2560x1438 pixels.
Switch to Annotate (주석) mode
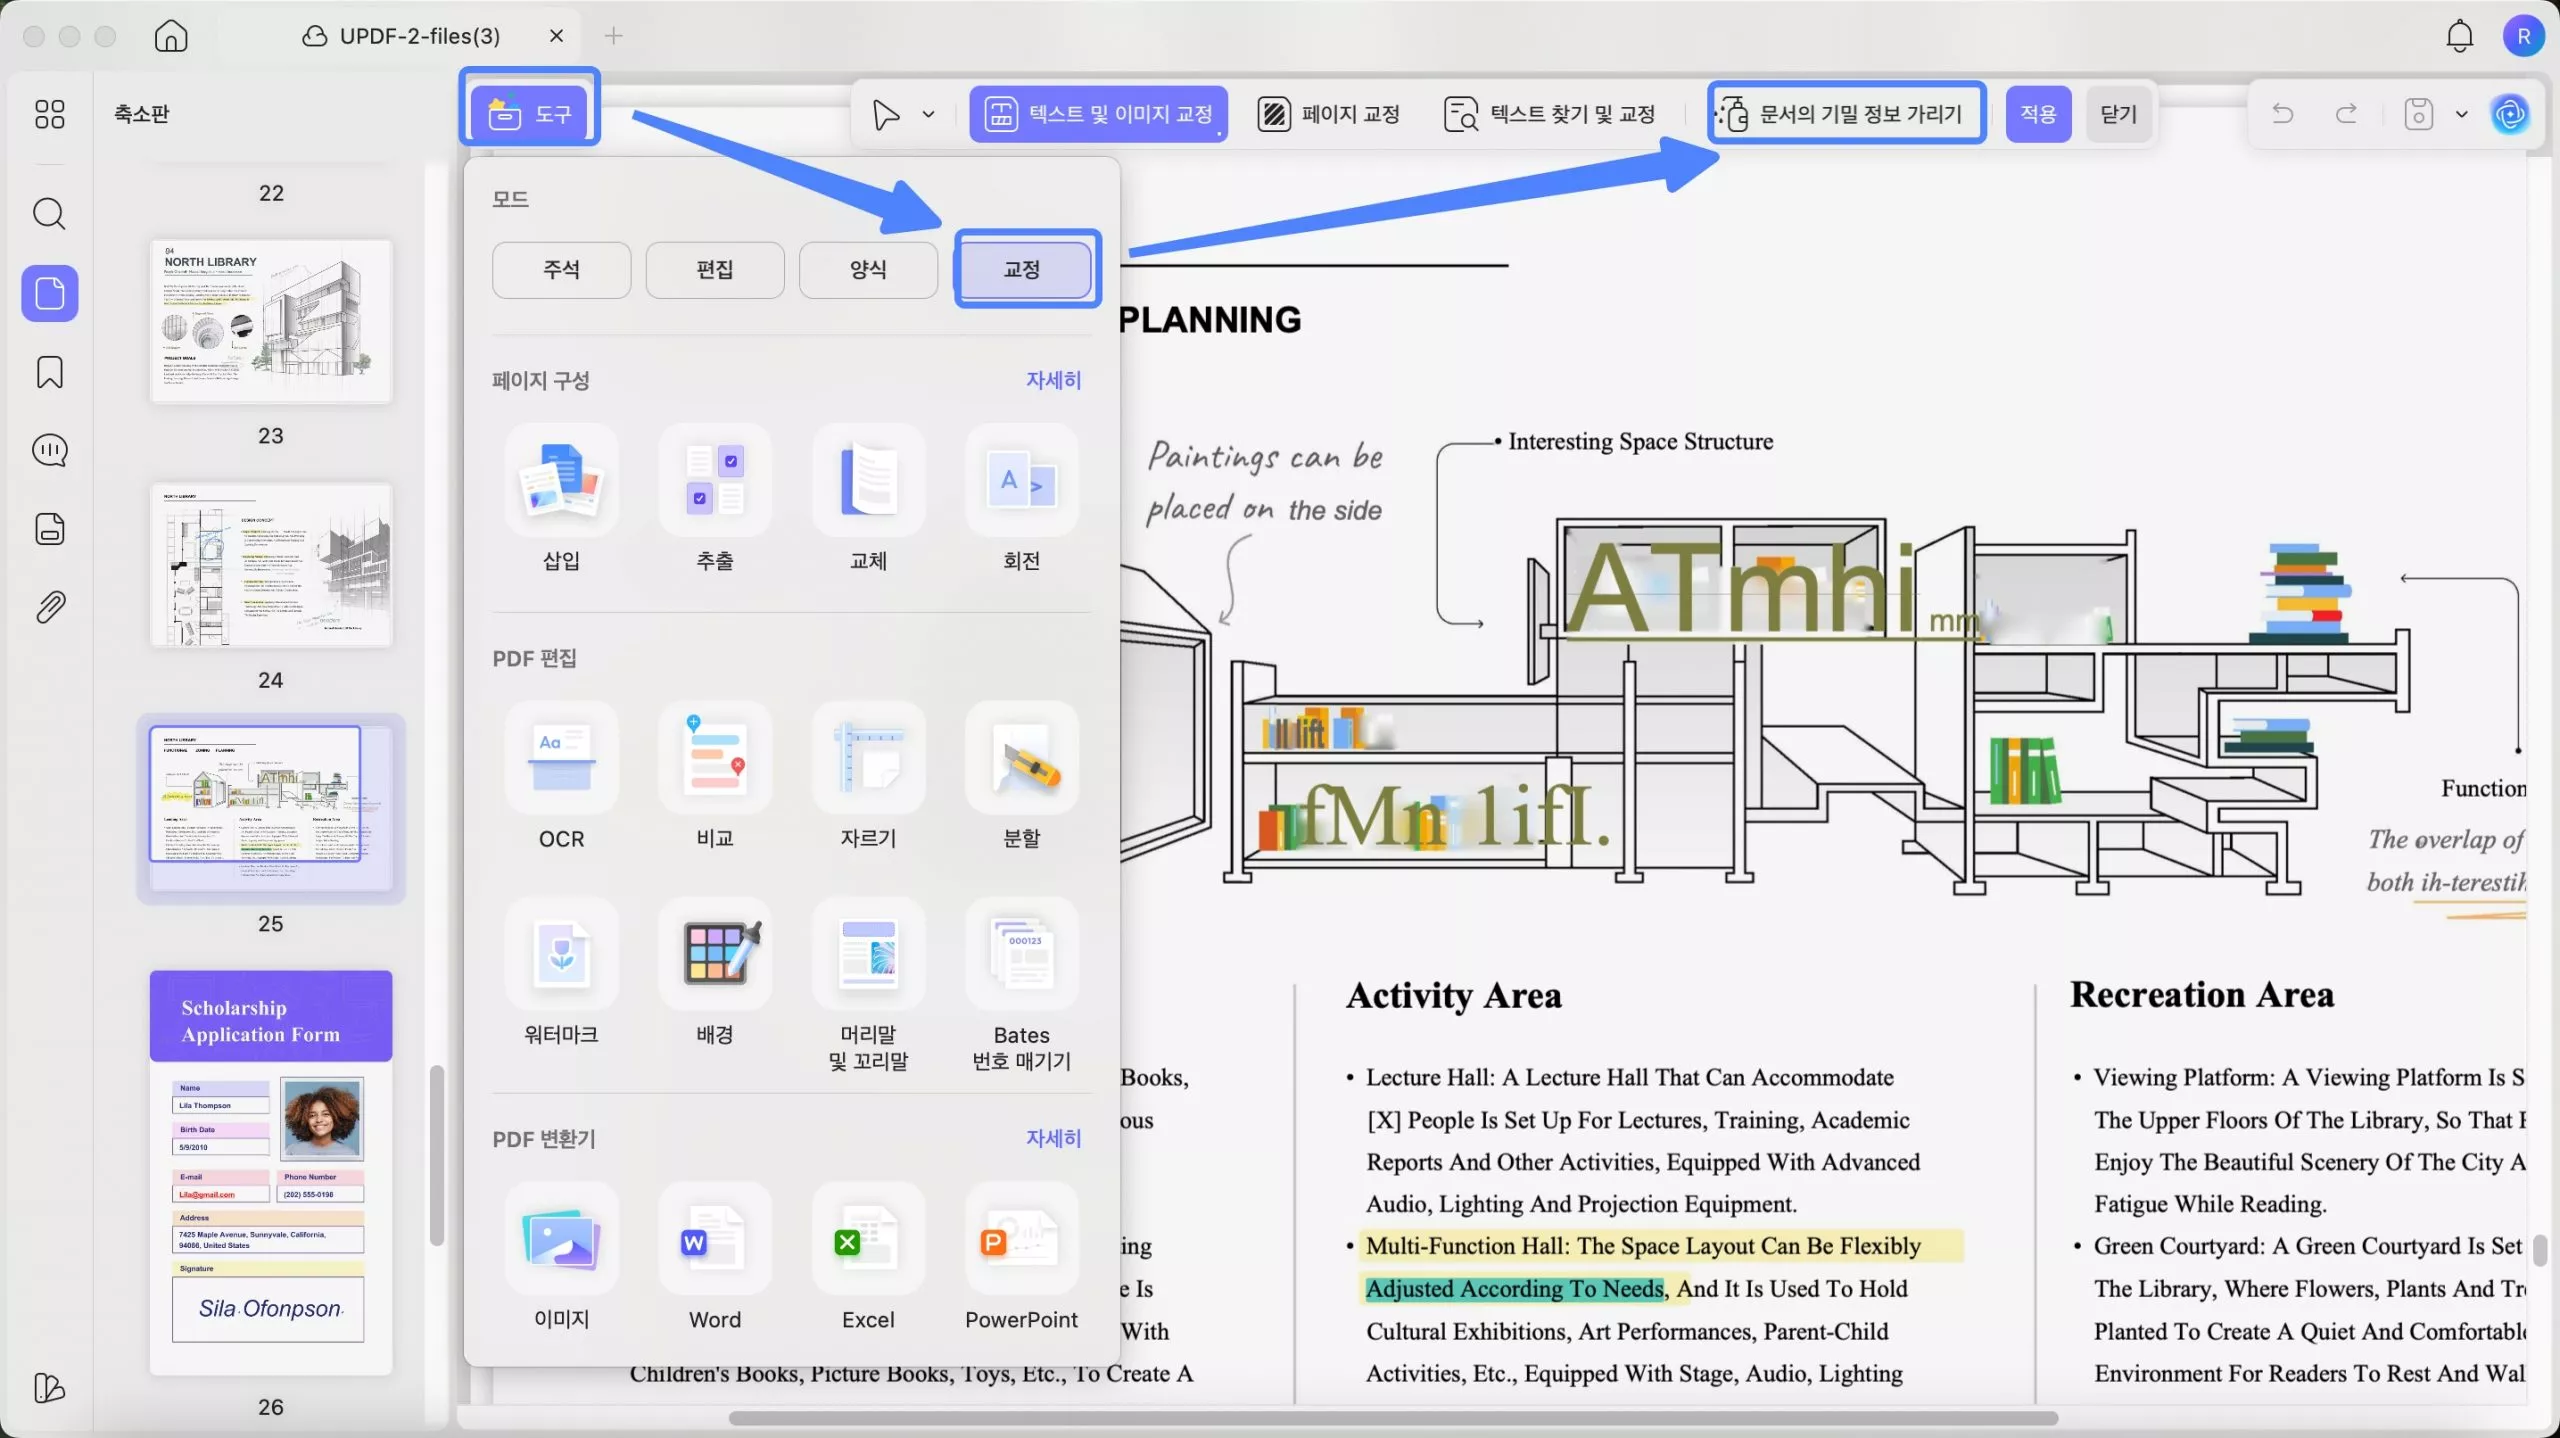[x=561, y=269]
